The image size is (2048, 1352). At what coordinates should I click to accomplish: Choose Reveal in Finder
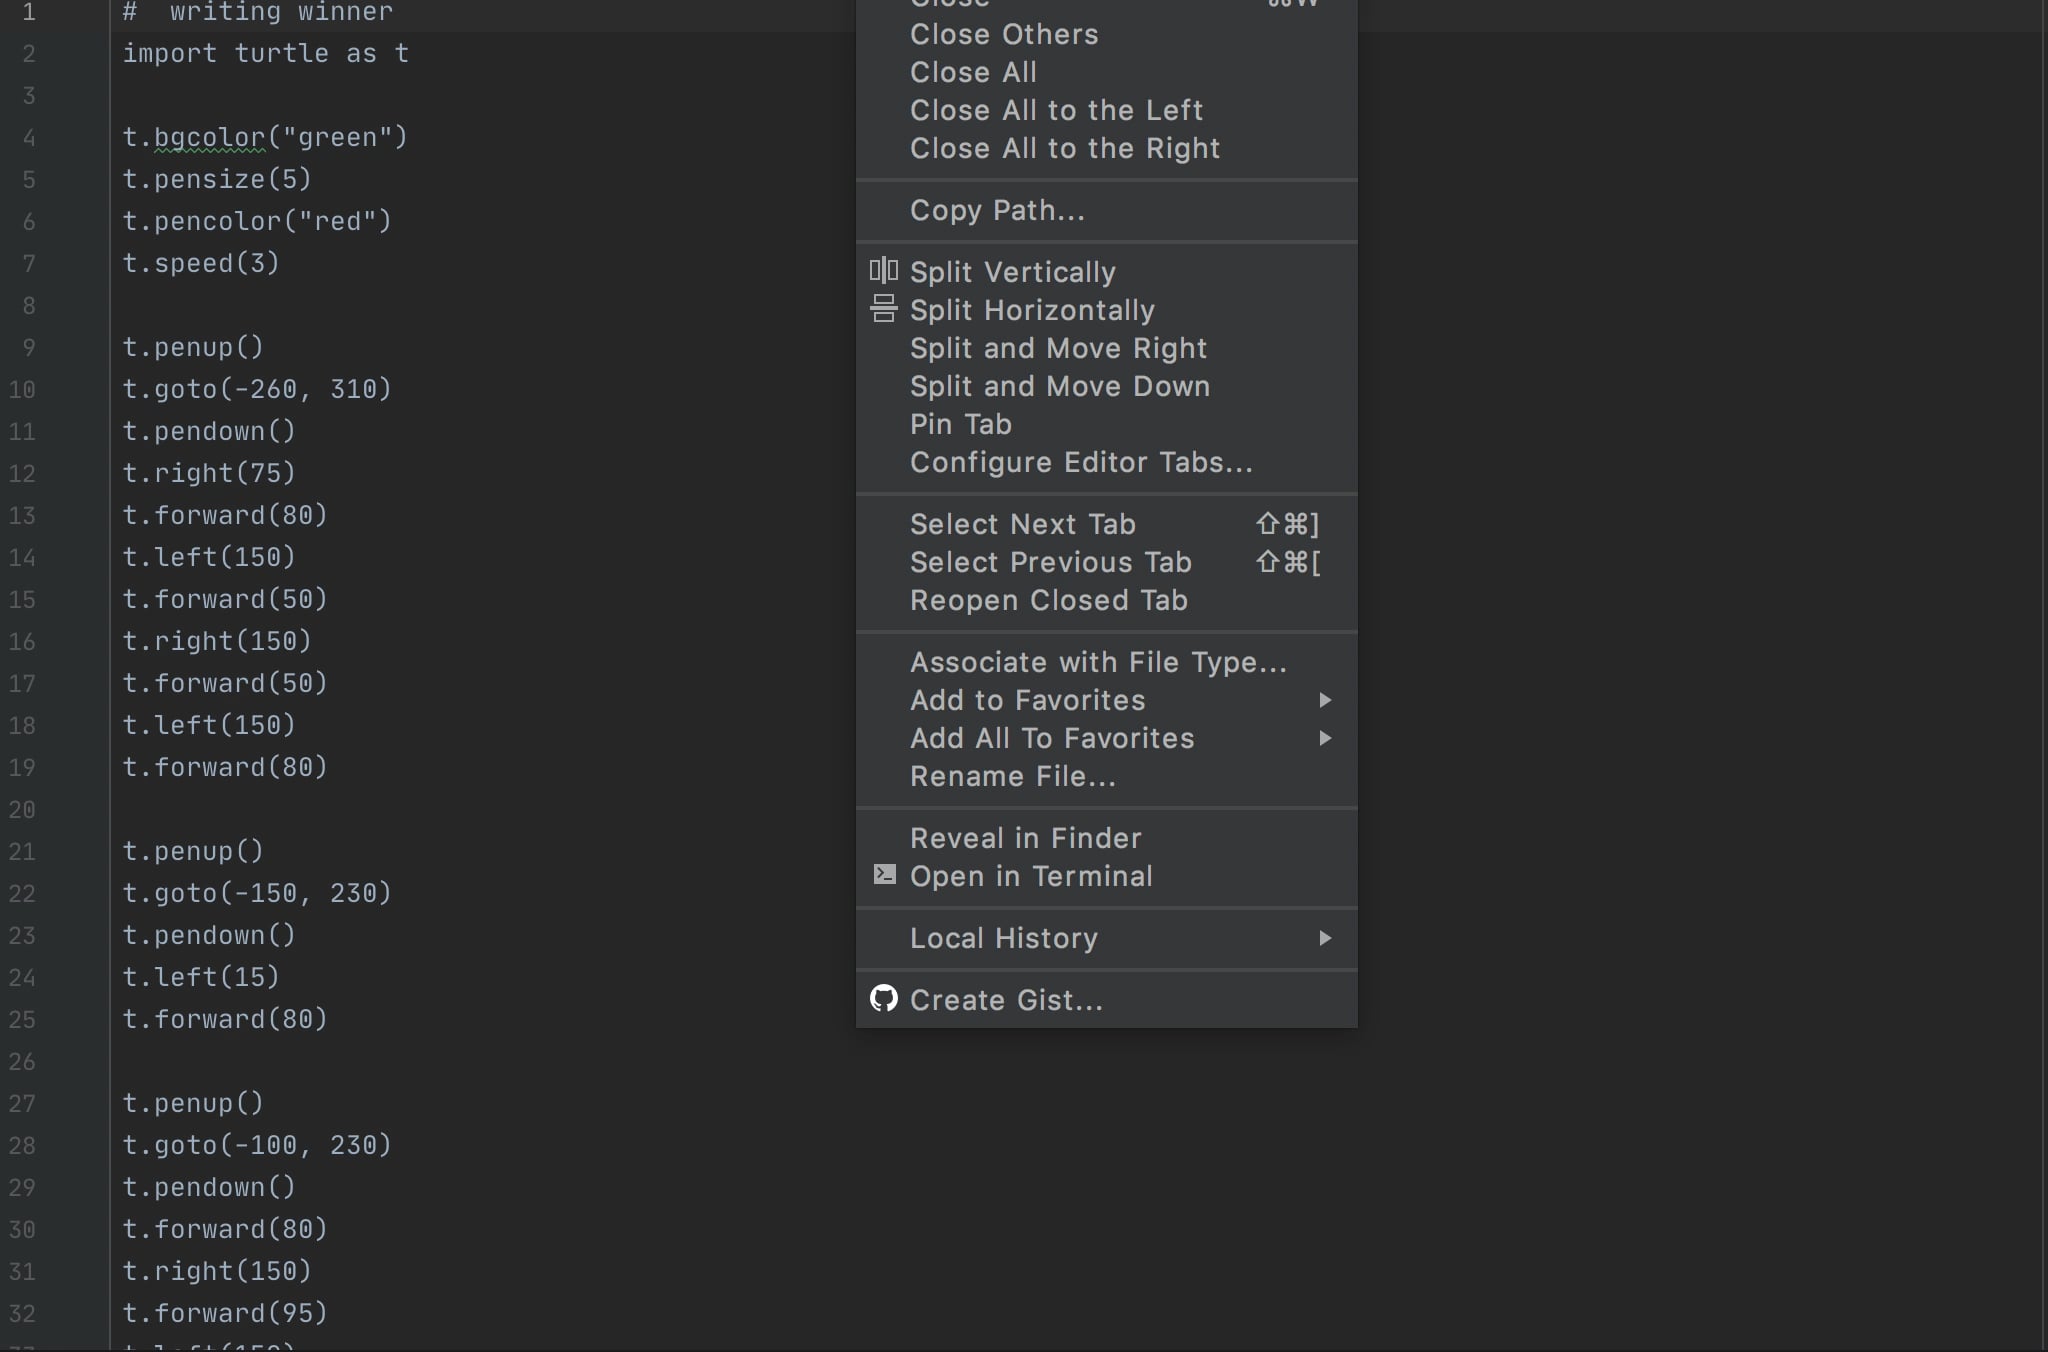coord(1107,838)
